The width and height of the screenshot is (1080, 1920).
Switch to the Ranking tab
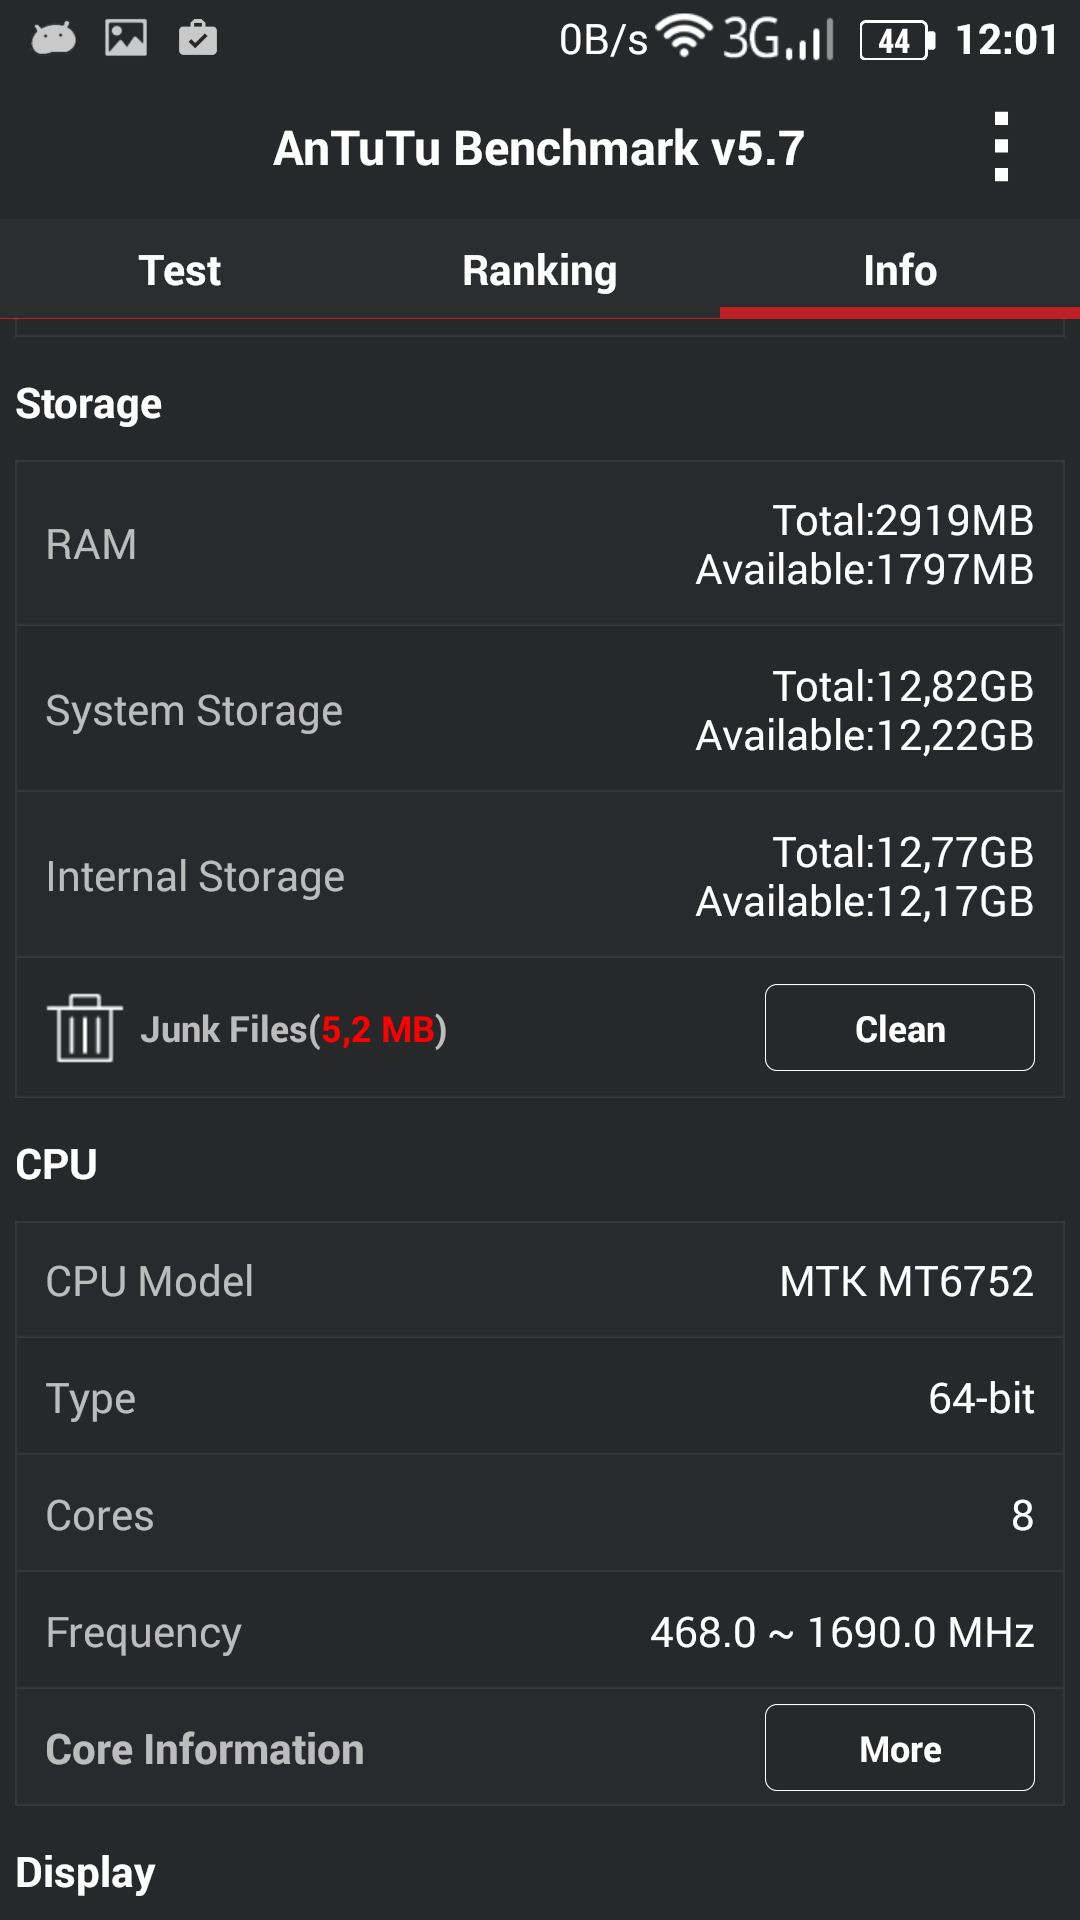[x=540, y=270]
